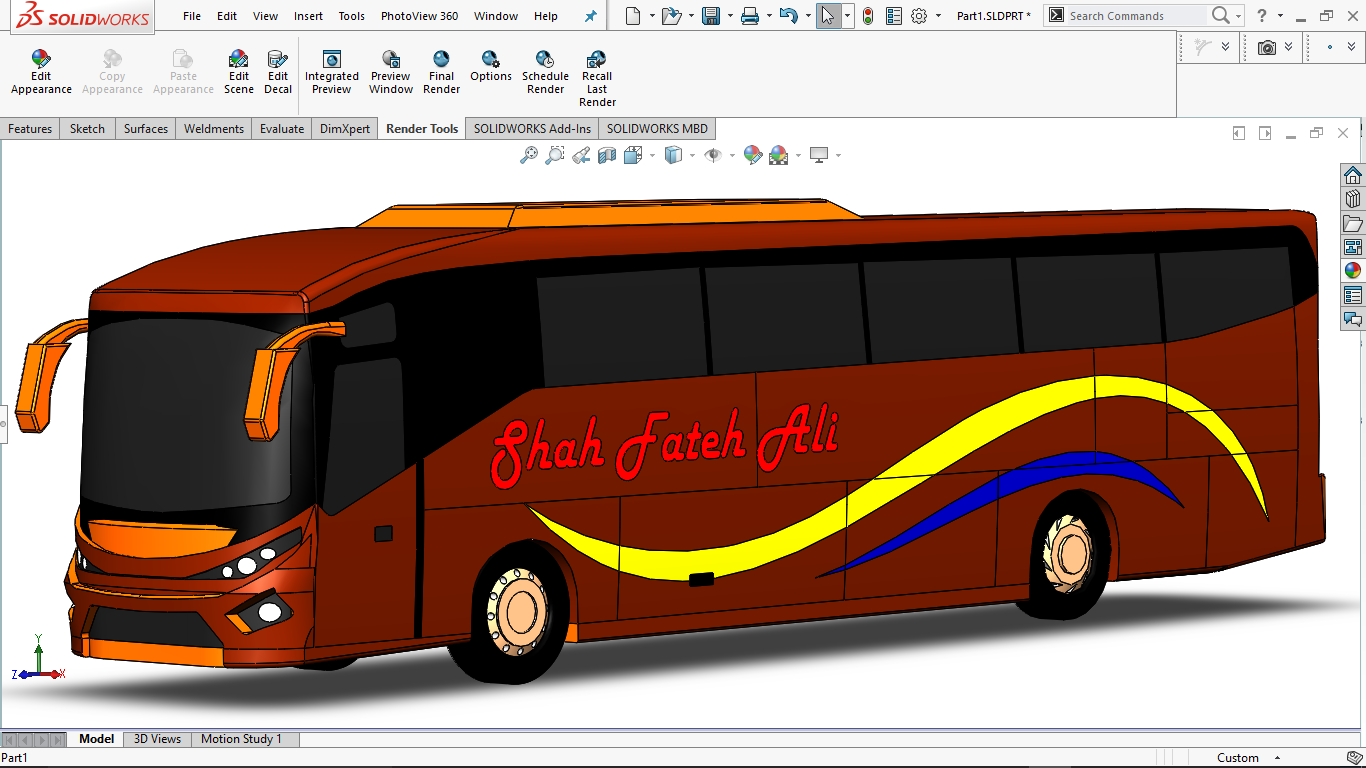Click Zoom to Fit icon
This screenshot has height=768, width=1366.
[x=529, y=155]
